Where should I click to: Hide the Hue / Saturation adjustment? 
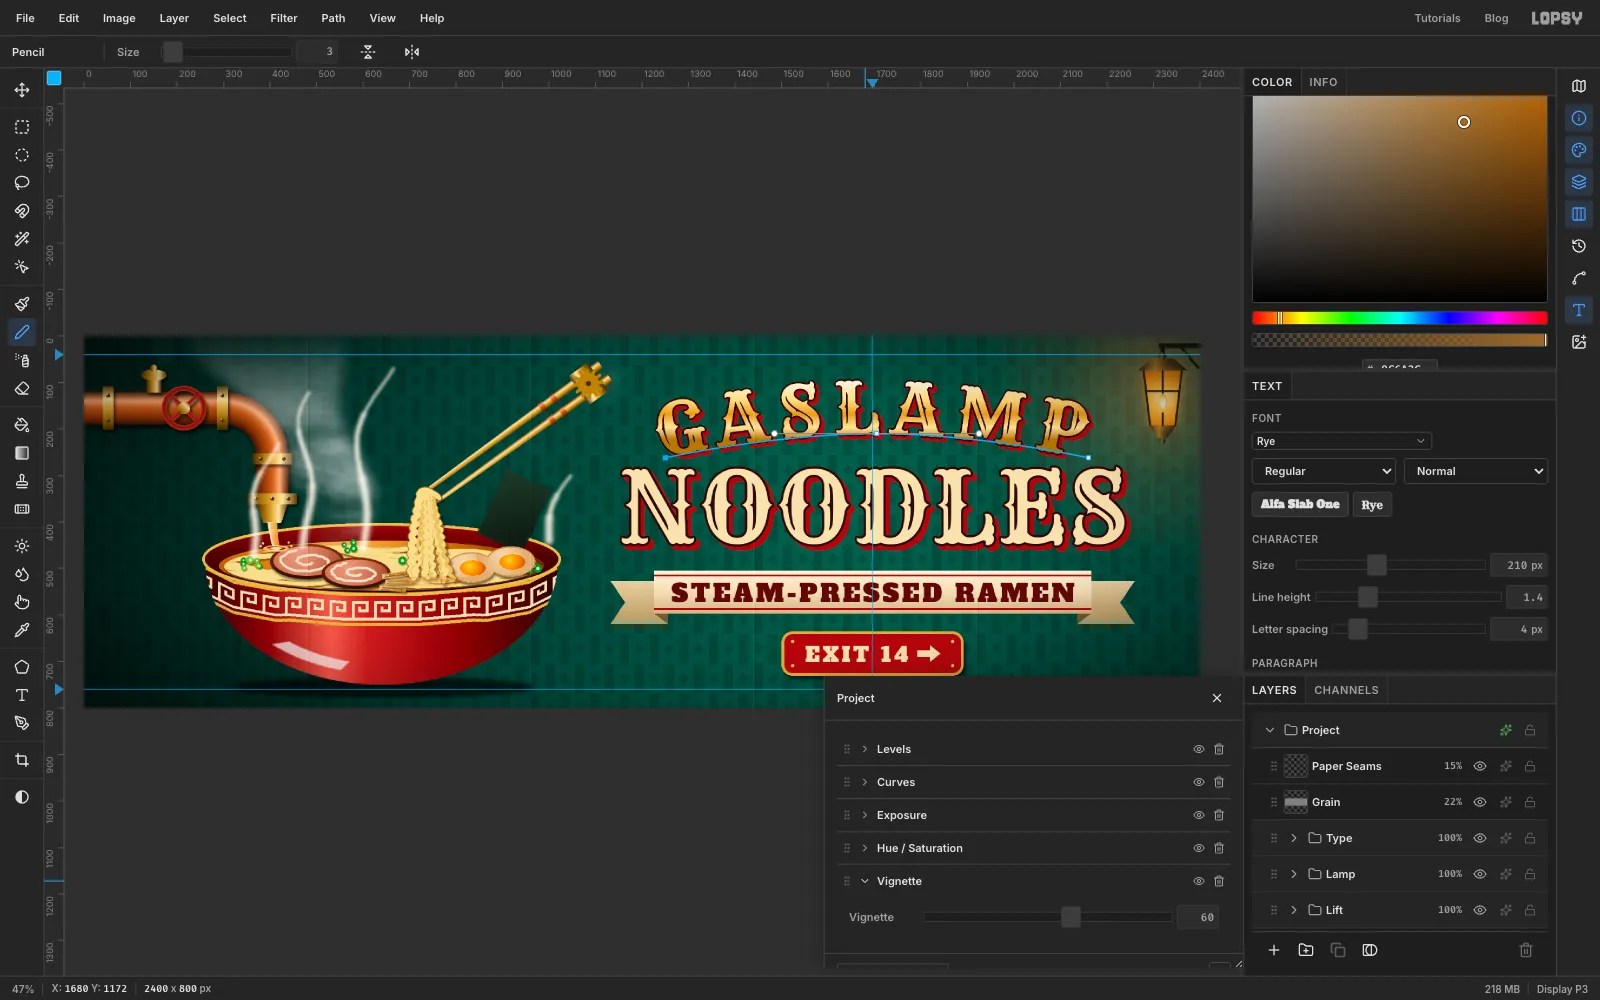(x=1198, y=848)
